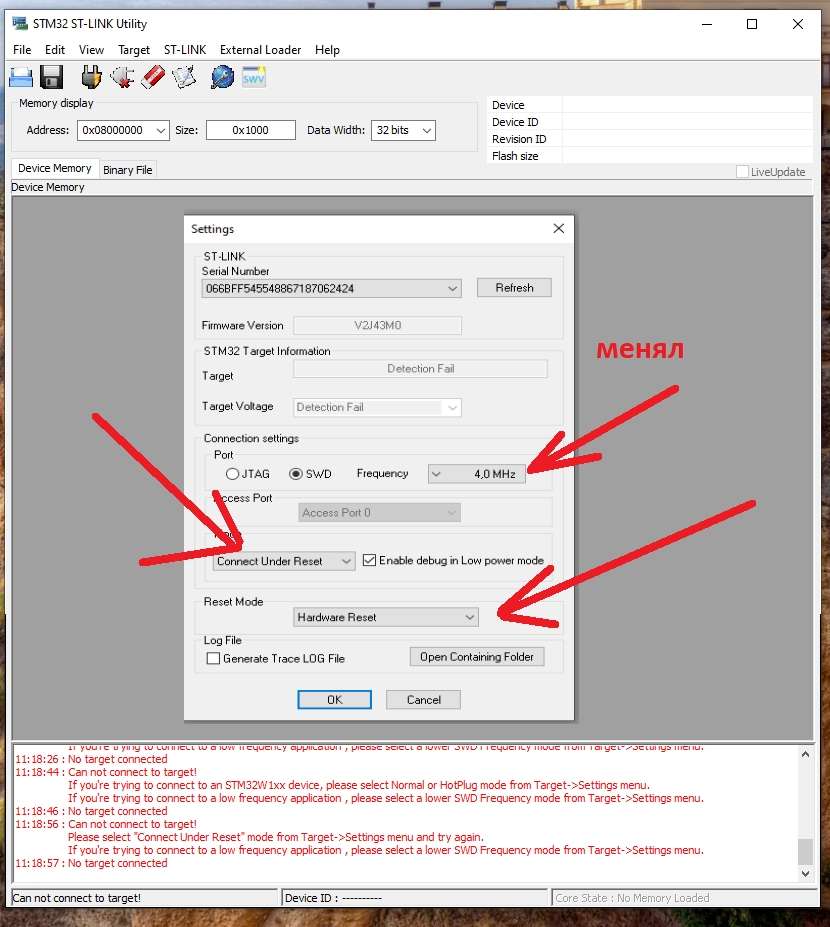Screen dimensions: 830x927
Task: Click the '11:18:57 : No target connected' log line
Action: click(91, 863)
